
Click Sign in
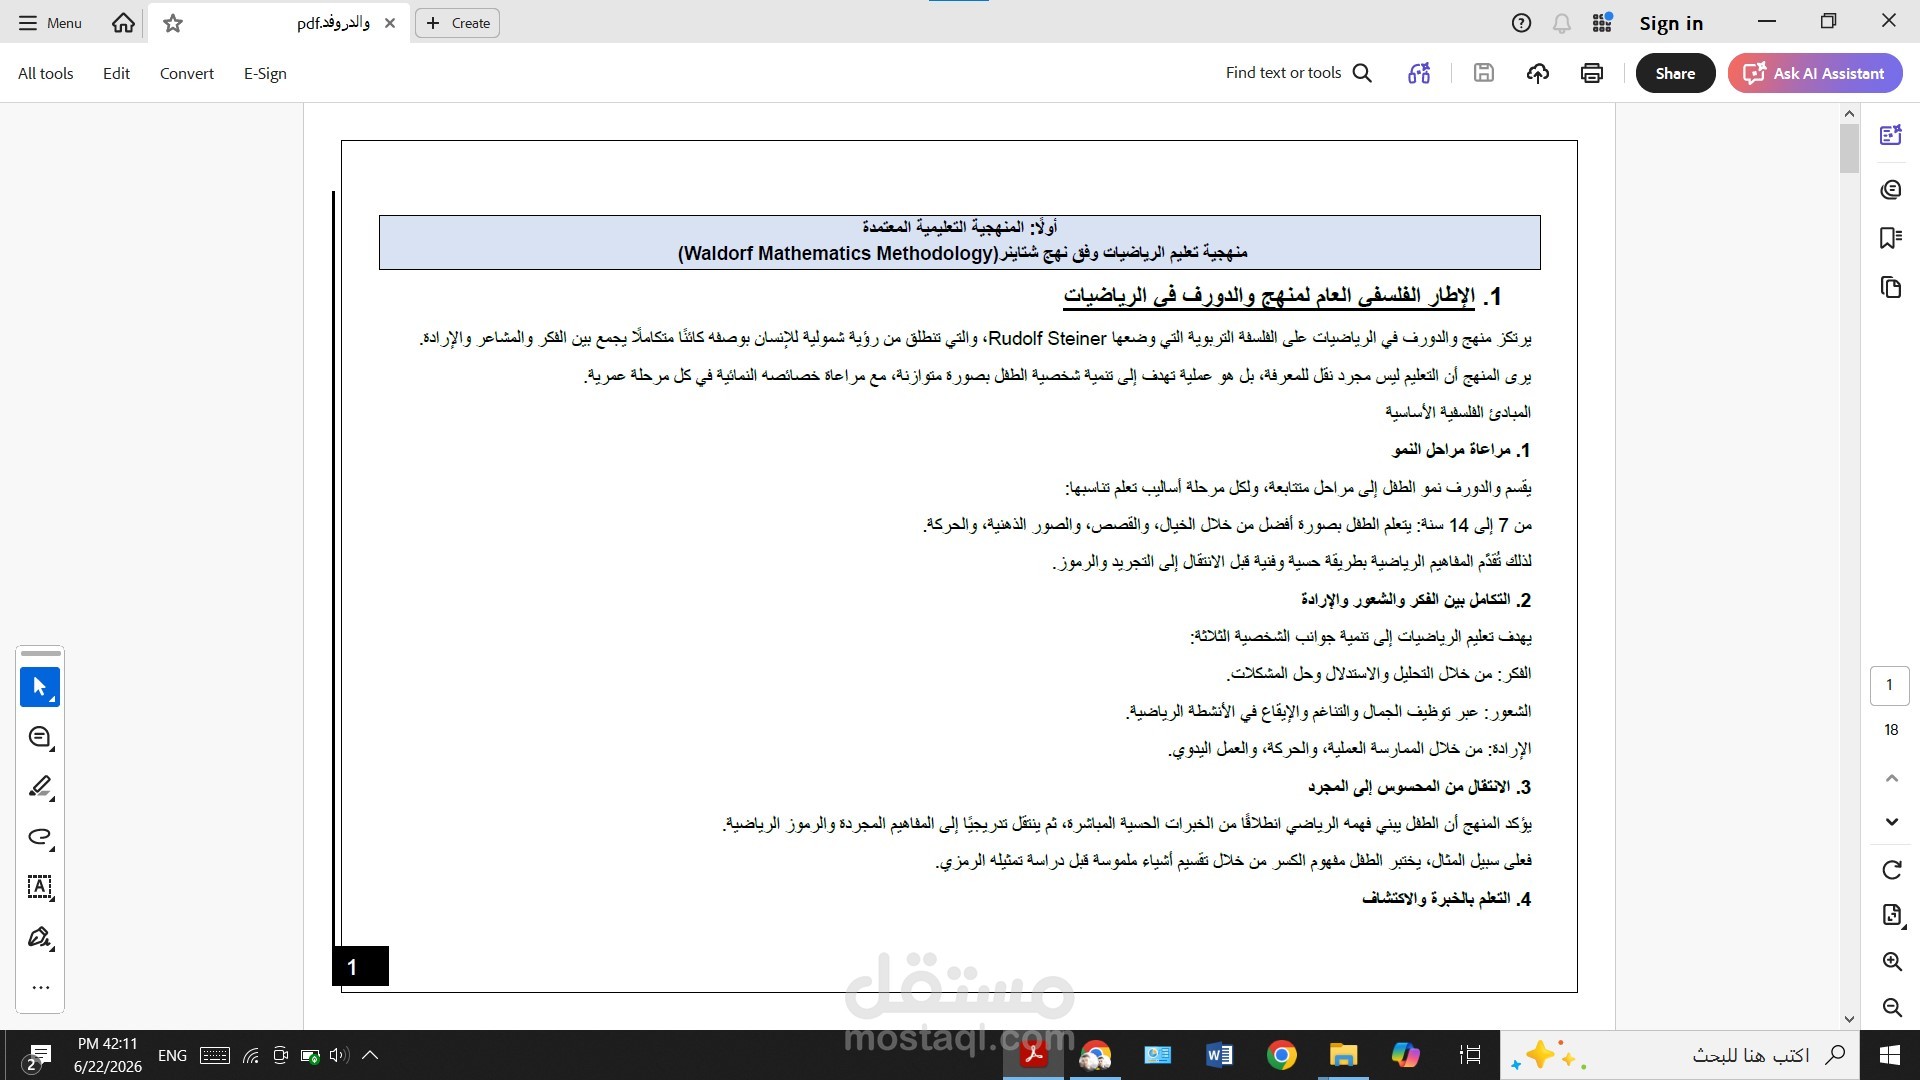tap(1671, 23)
